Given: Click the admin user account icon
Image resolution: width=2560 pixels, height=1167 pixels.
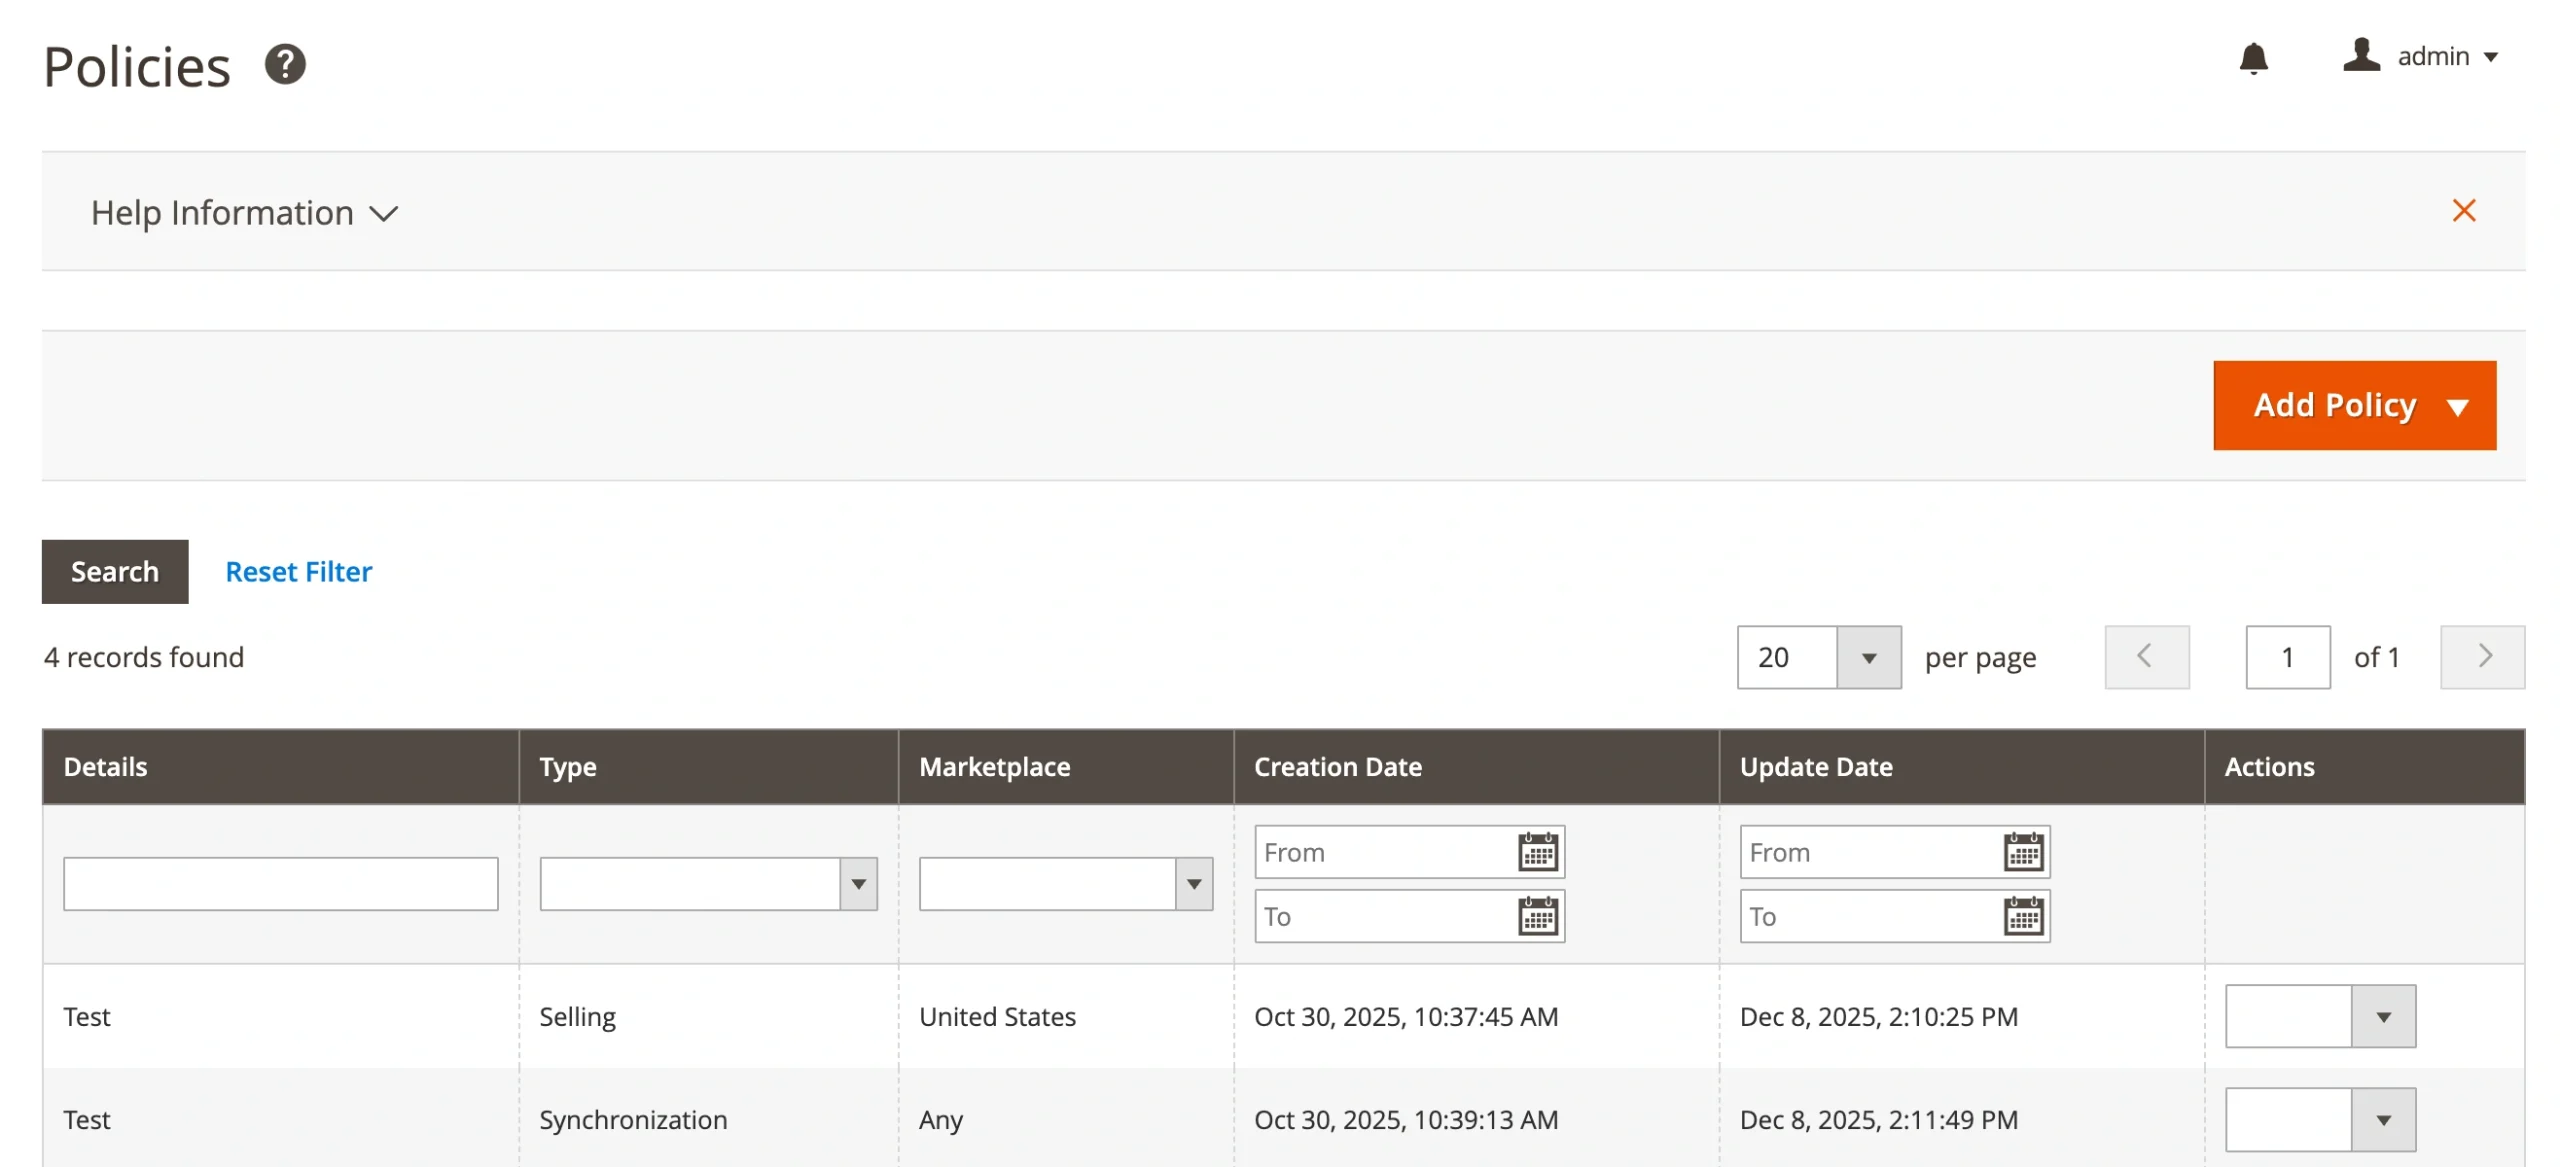Looking at the screenshot, I should 2360,55.
